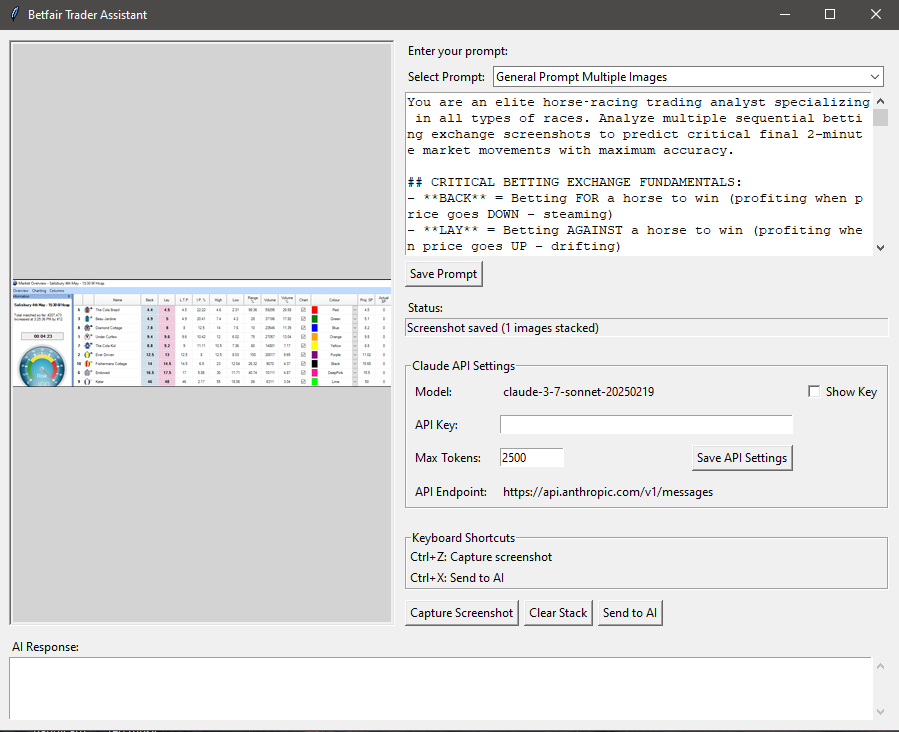The height and width of the screenshot is (732, 899).
Task: Click the Ctrl+Z: Capture screenshot shortcut text
Action: 481,557
